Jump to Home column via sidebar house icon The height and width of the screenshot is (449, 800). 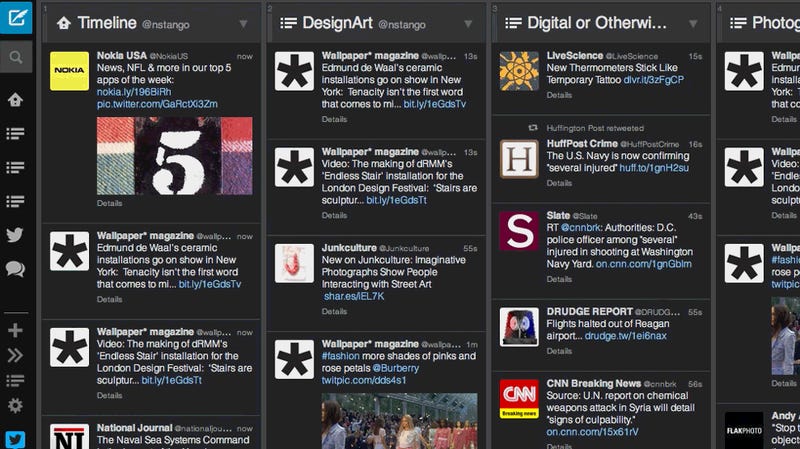click(15, 99)
